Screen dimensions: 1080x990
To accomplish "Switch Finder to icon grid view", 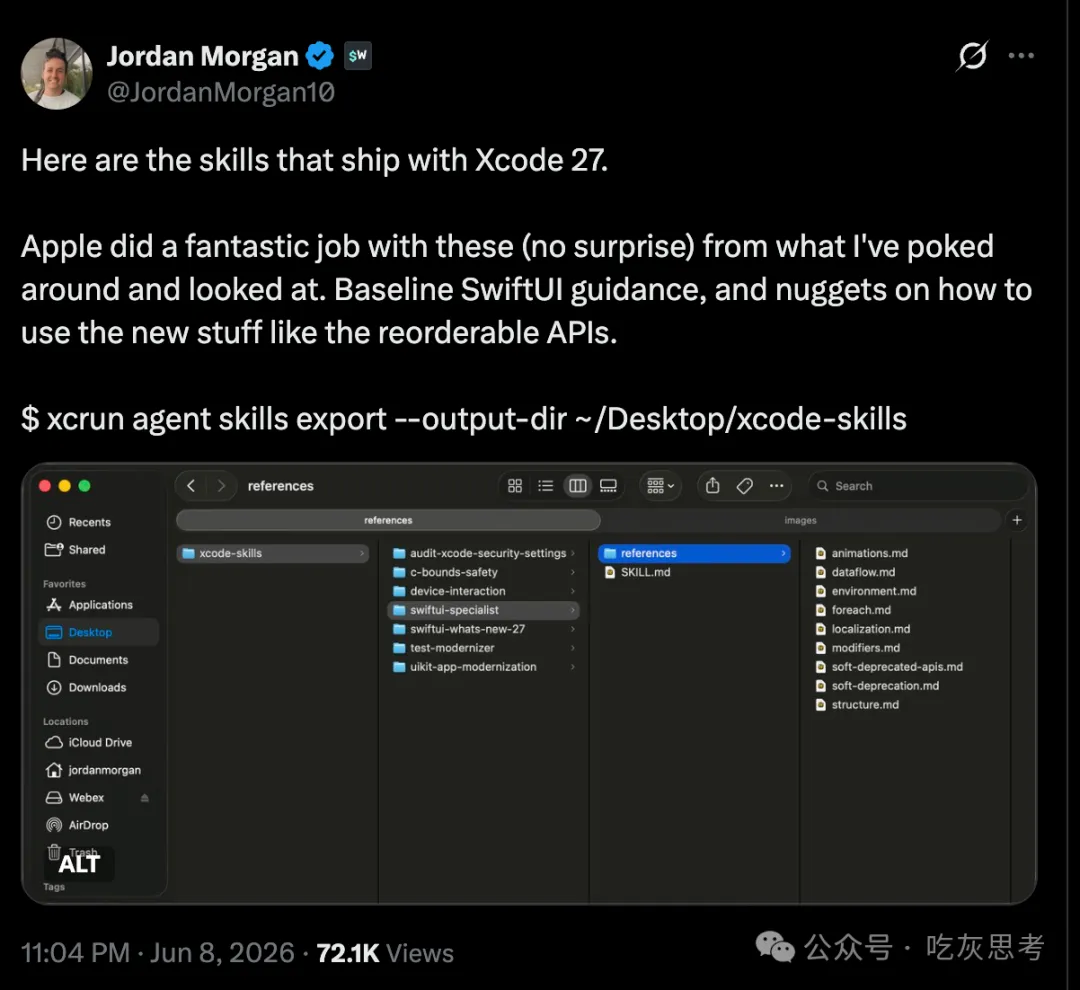I will point(515,486).
